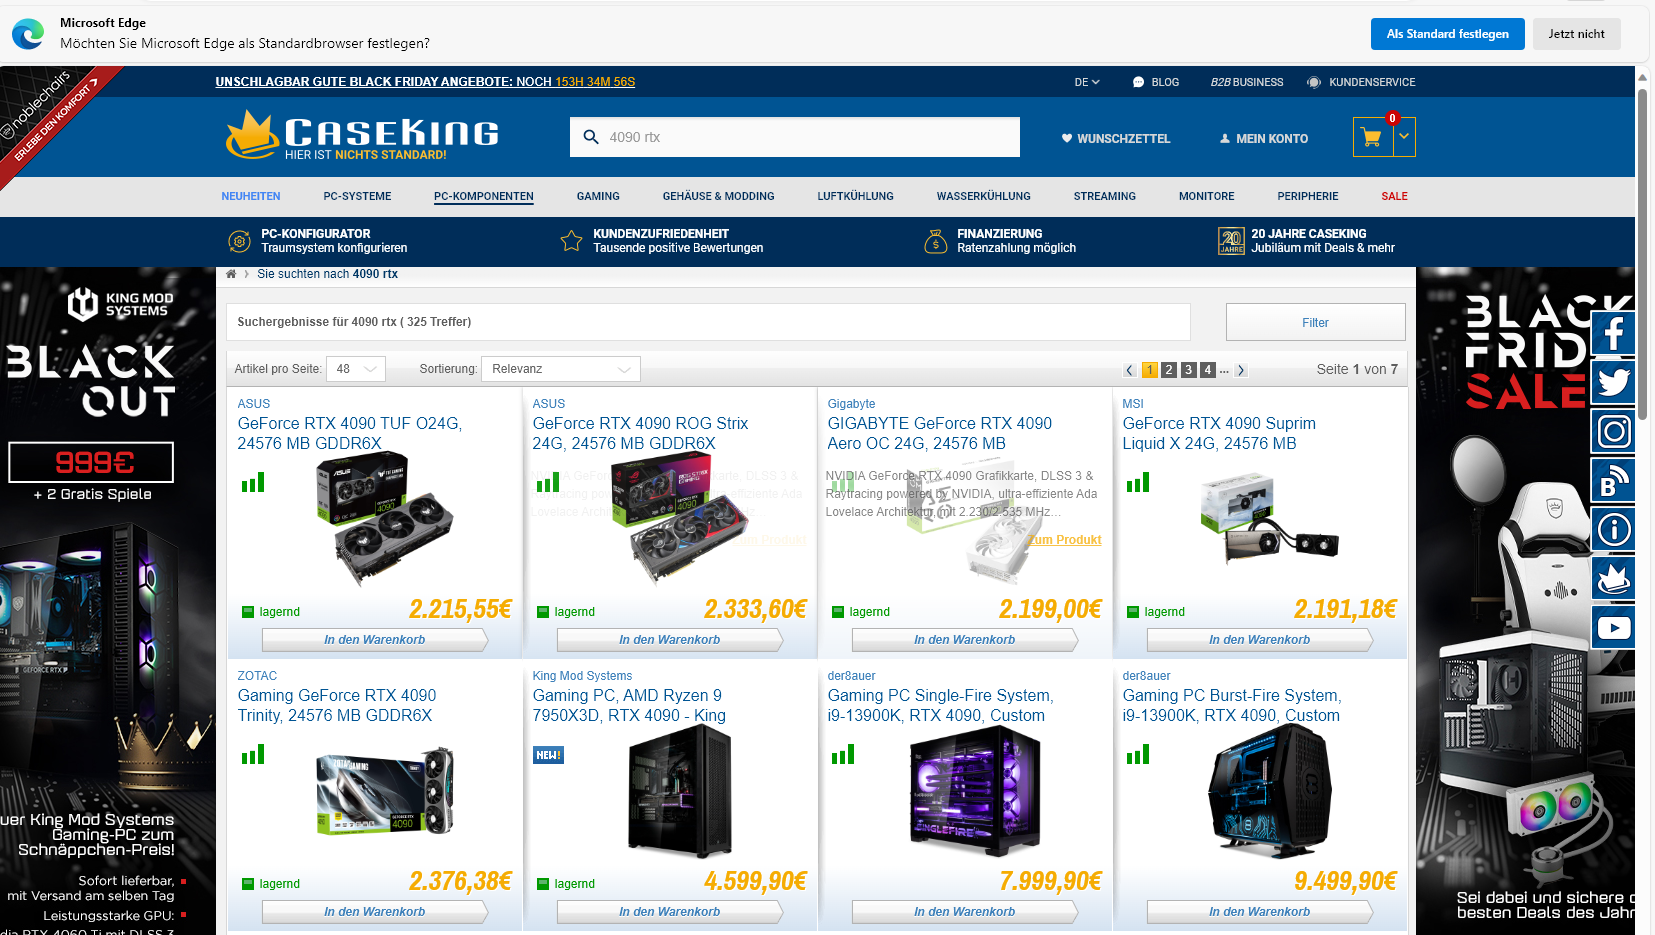Expand the cart dropdown arrow

[1404, 137]
